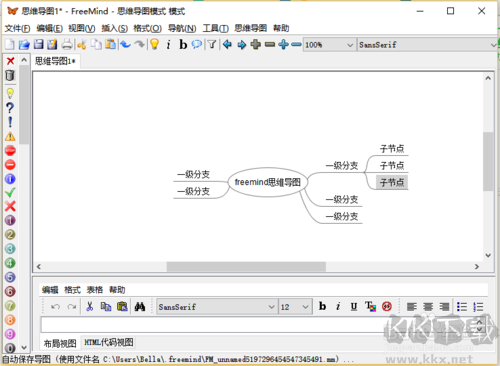Viewport: 500px width, 366px height.
Task: Select the 思维导图1* document tab
Action: [x=55, y=61]
